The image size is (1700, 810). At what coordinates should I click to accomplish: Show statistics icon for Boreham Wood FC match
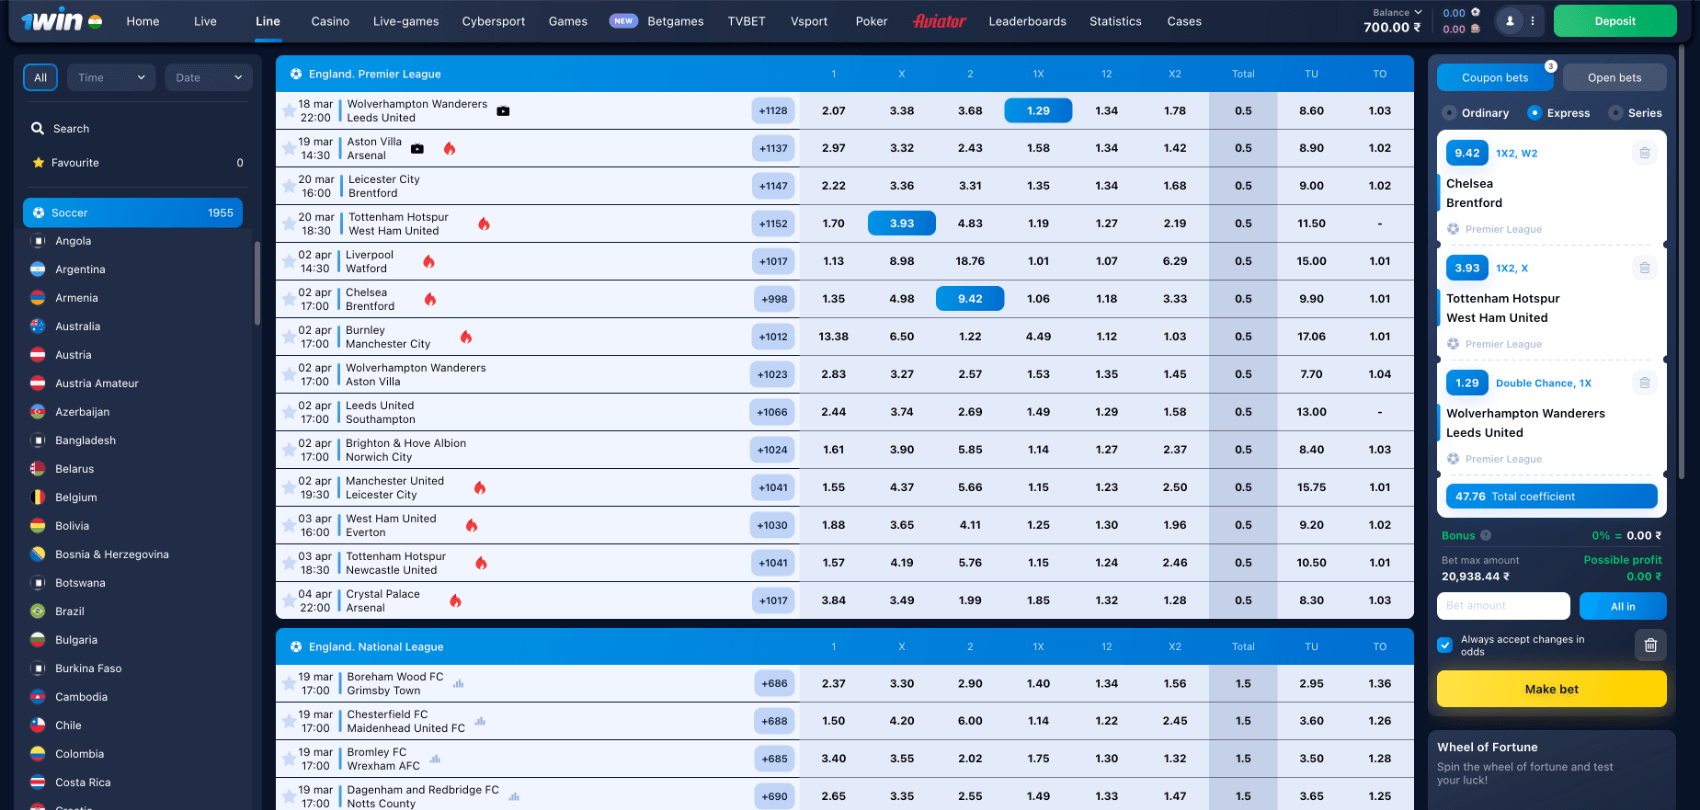[x=459, y=684]
